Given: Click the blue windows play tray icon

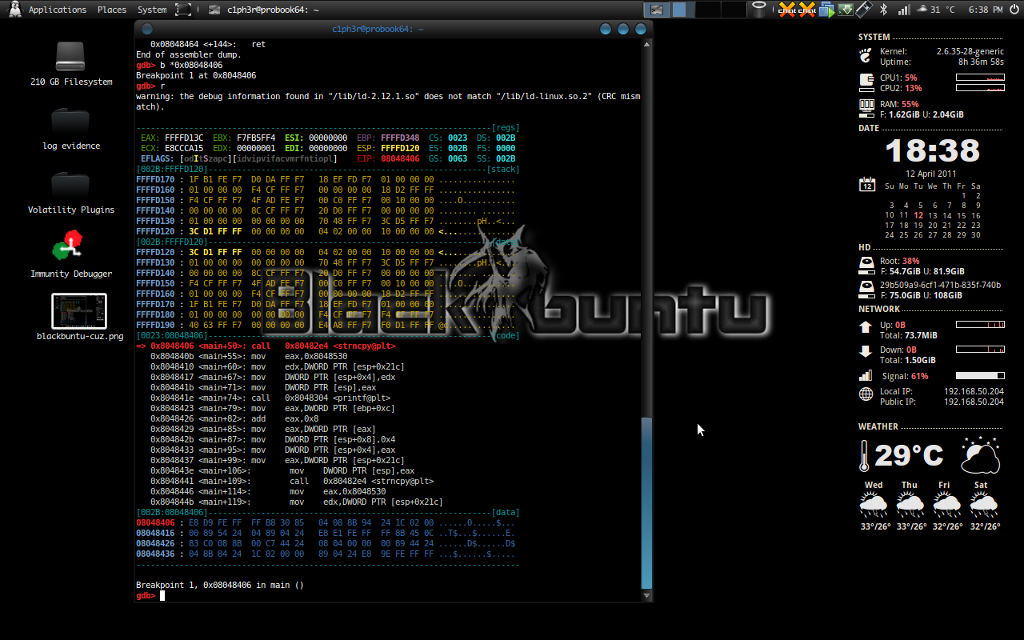Looking at the screenshot, I should pos(827,10).
